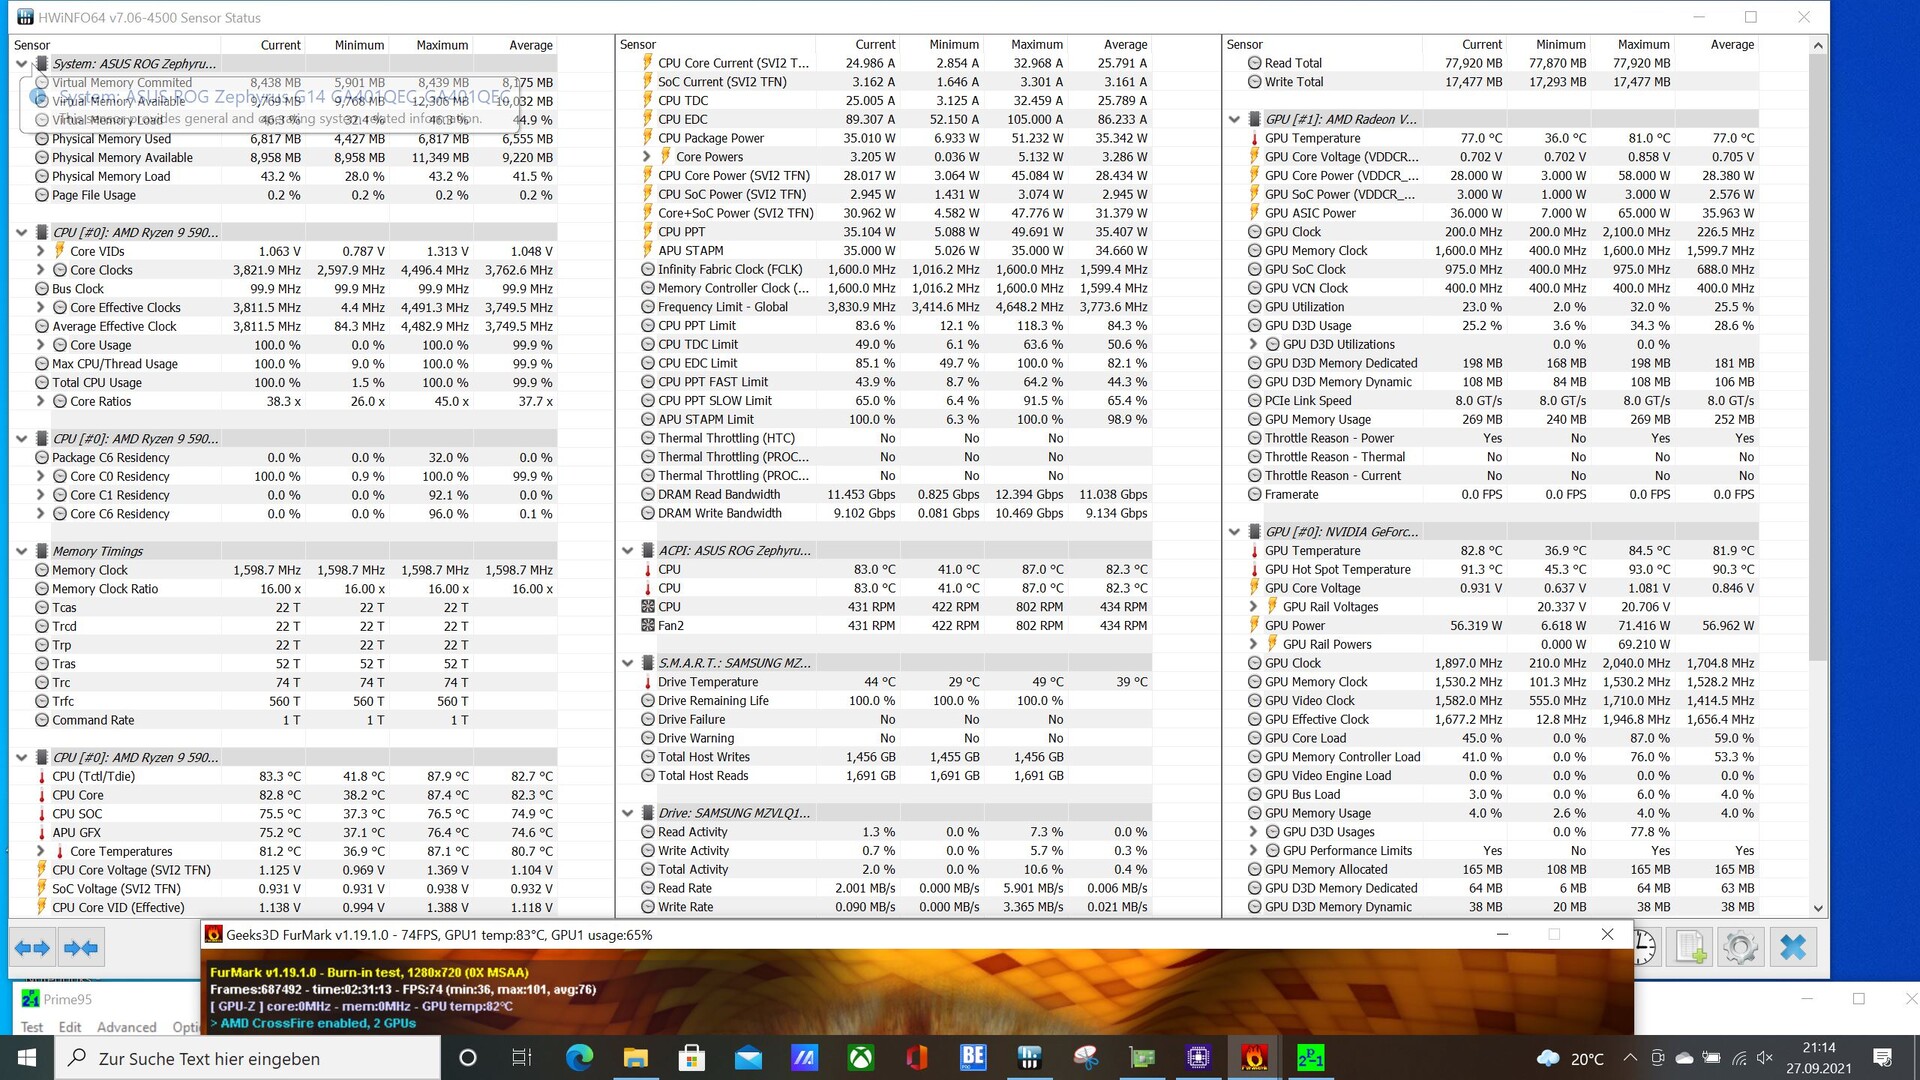Click the Cortana circle on the taskbar

467,1057
